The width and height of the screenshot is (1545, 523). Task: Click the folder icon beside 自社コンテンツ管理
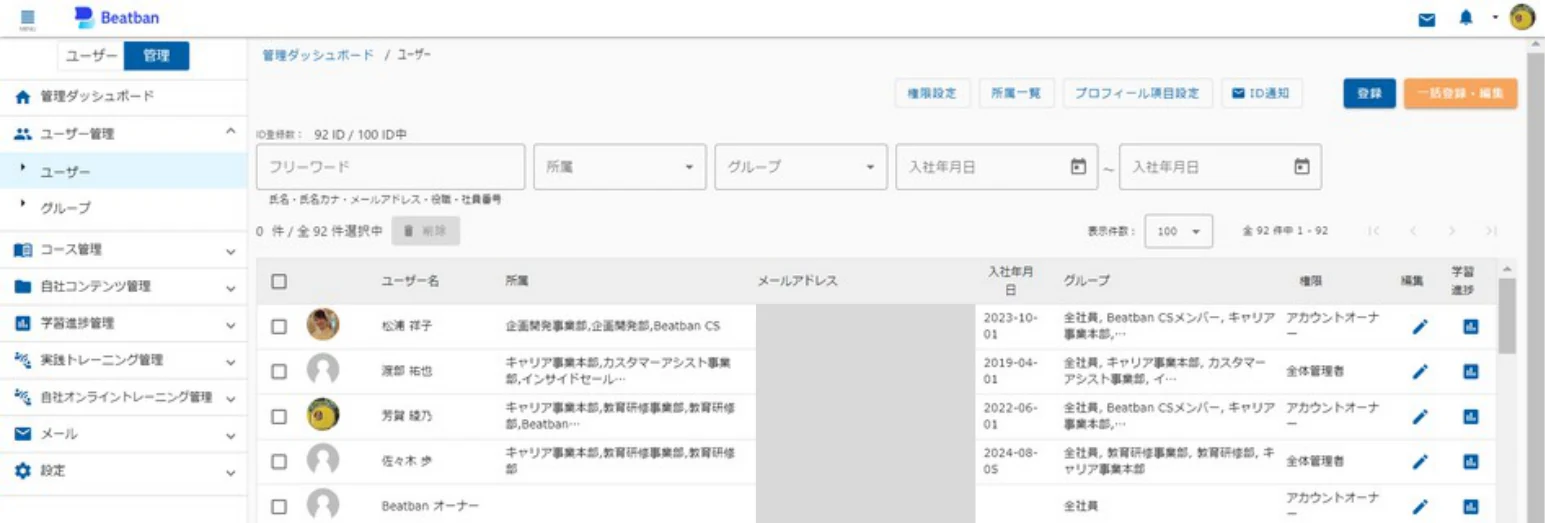click(23, 287)
